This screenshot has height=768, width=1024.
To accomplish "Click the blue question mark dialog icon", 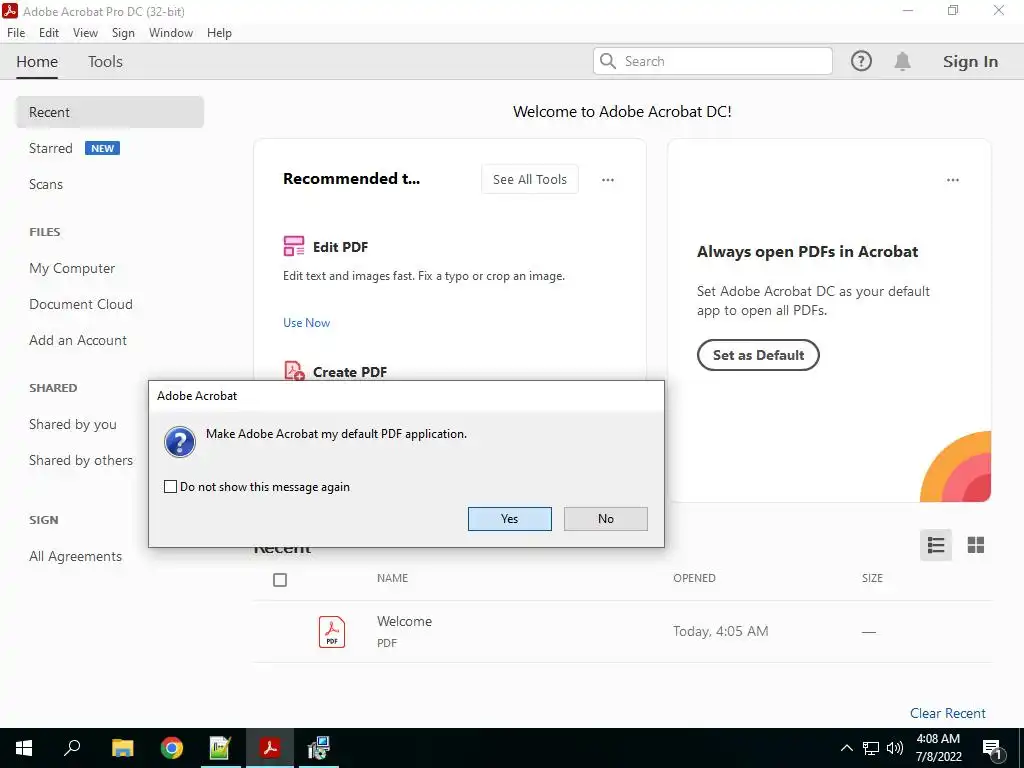I will tap(180, 442).
